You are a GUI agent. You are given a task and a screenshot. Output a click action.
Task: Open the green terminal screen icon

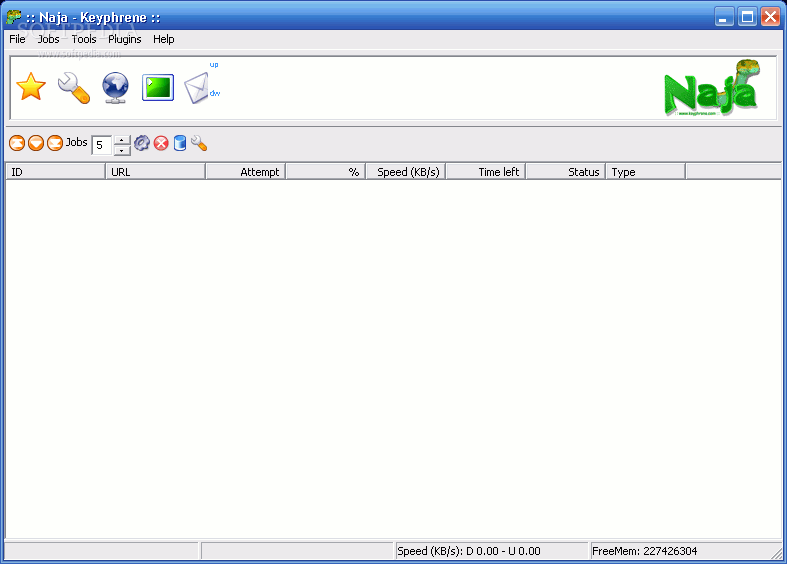(158, 87)
